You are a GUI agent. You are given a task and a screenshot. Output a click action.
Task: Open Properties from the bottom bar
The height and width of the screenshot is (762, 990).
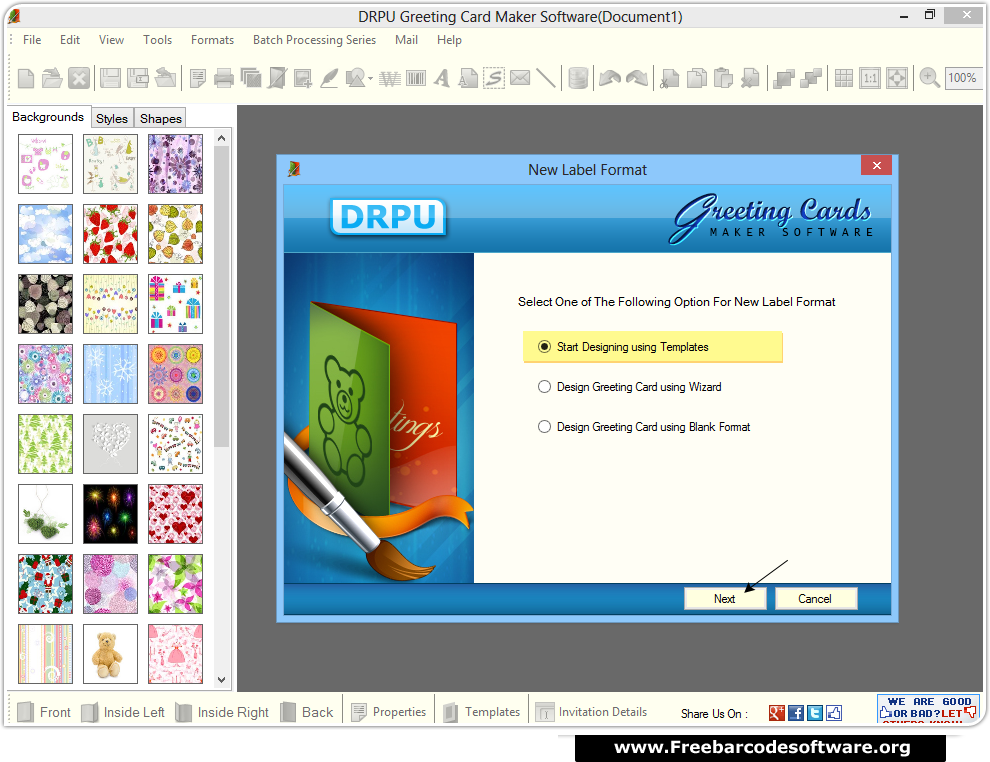[389, 712]
